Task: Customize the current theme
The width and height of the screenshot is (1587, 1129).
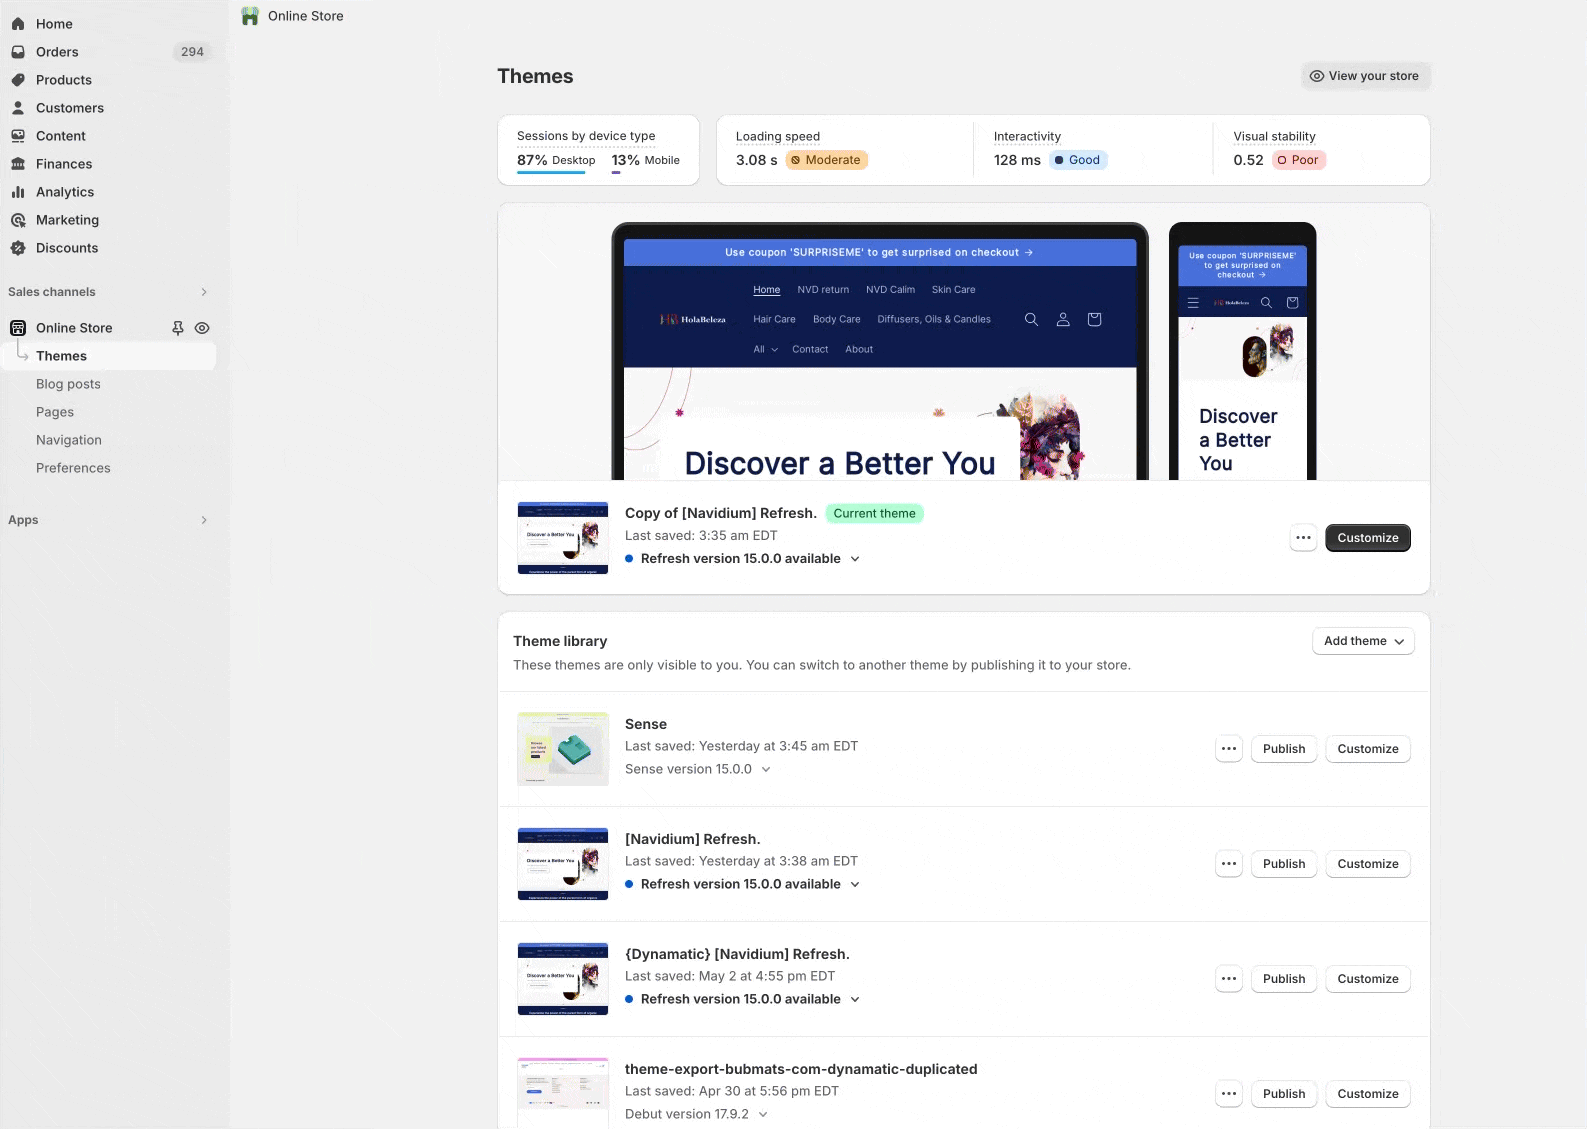Action: [1368, 538]
